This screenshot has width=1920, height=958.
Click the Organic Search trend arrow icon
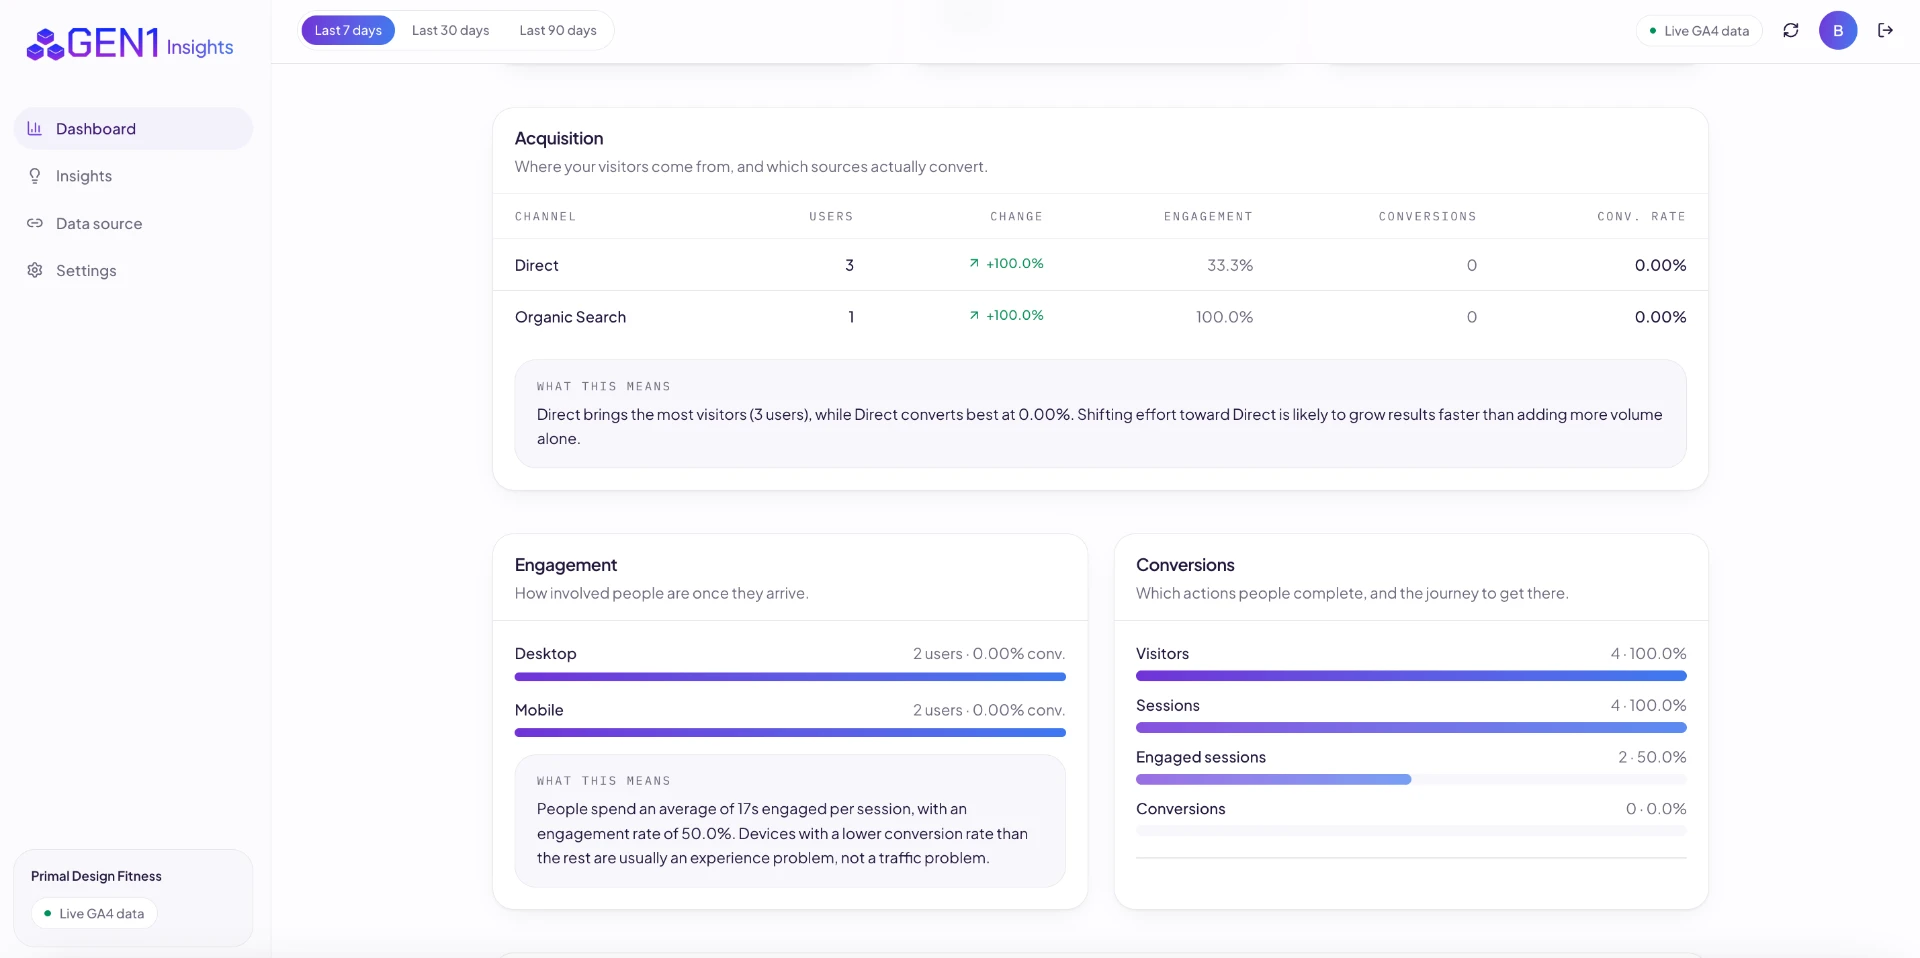pyautogui.click(x=974, y=315)
